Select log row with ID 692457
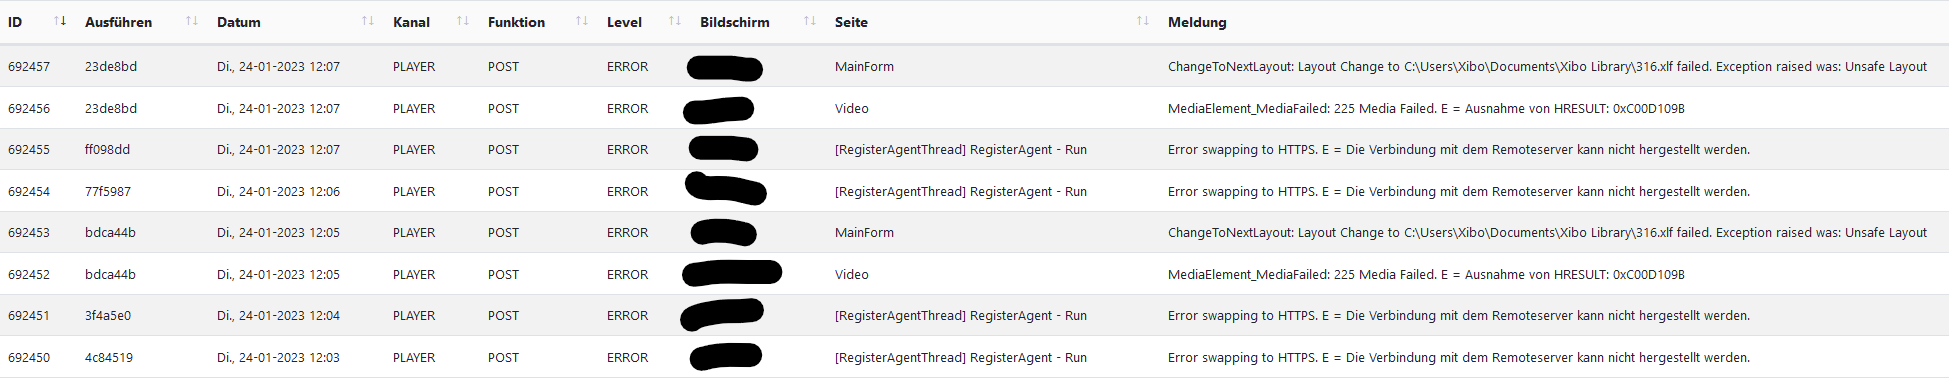 [x=974, y=66]
